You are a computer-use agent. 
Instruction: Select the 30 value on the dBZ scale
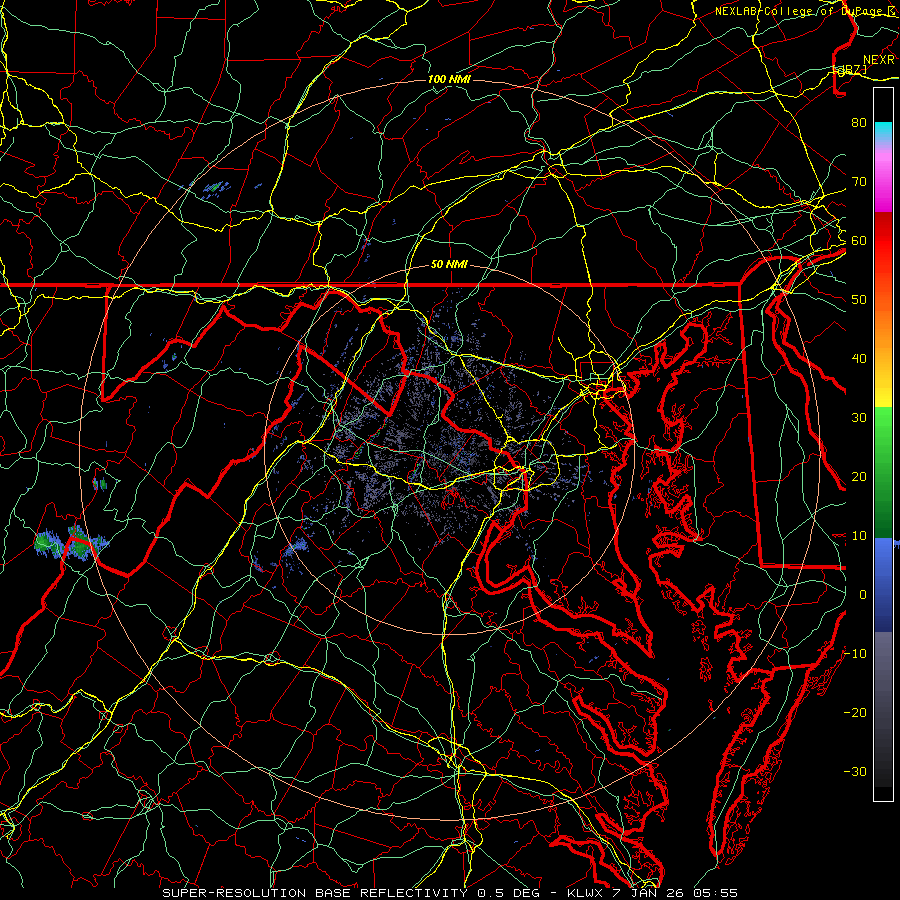(x=859, y=418)
